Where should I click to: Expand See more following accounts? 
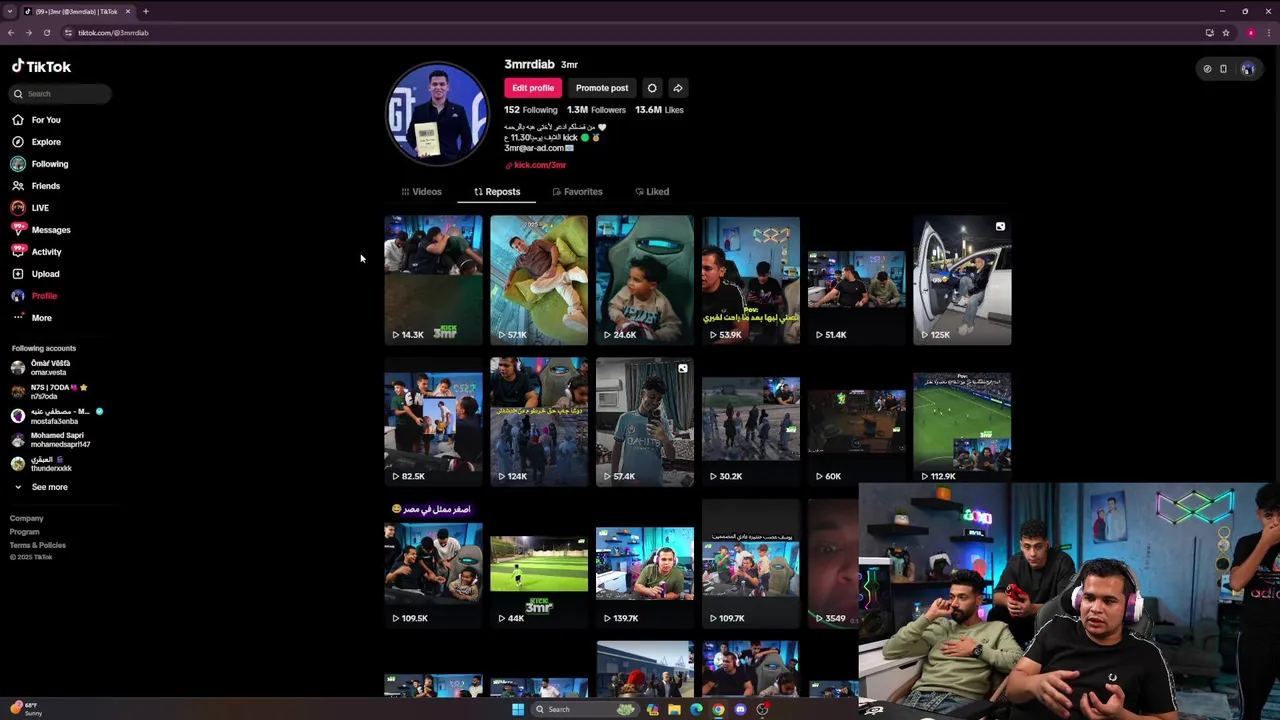40,487
